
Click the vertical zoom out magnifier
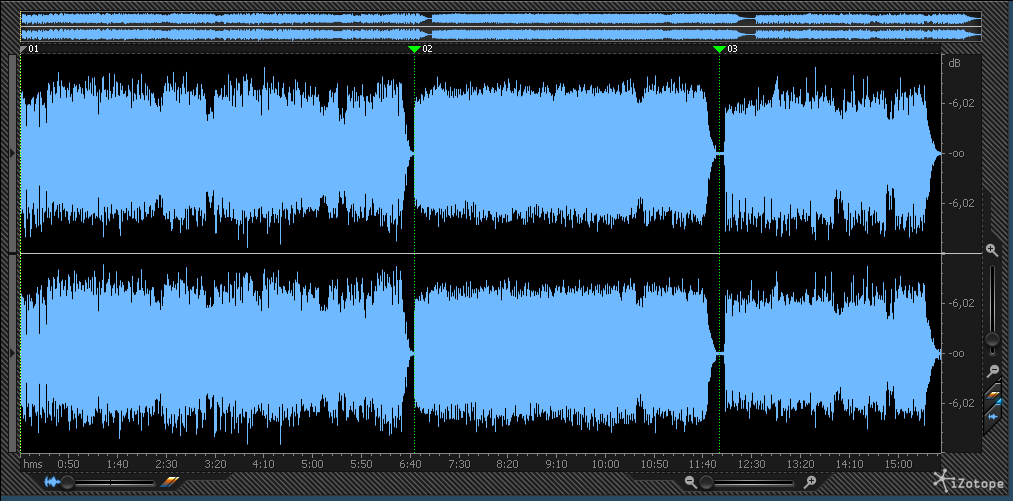[x=991, y=370]
